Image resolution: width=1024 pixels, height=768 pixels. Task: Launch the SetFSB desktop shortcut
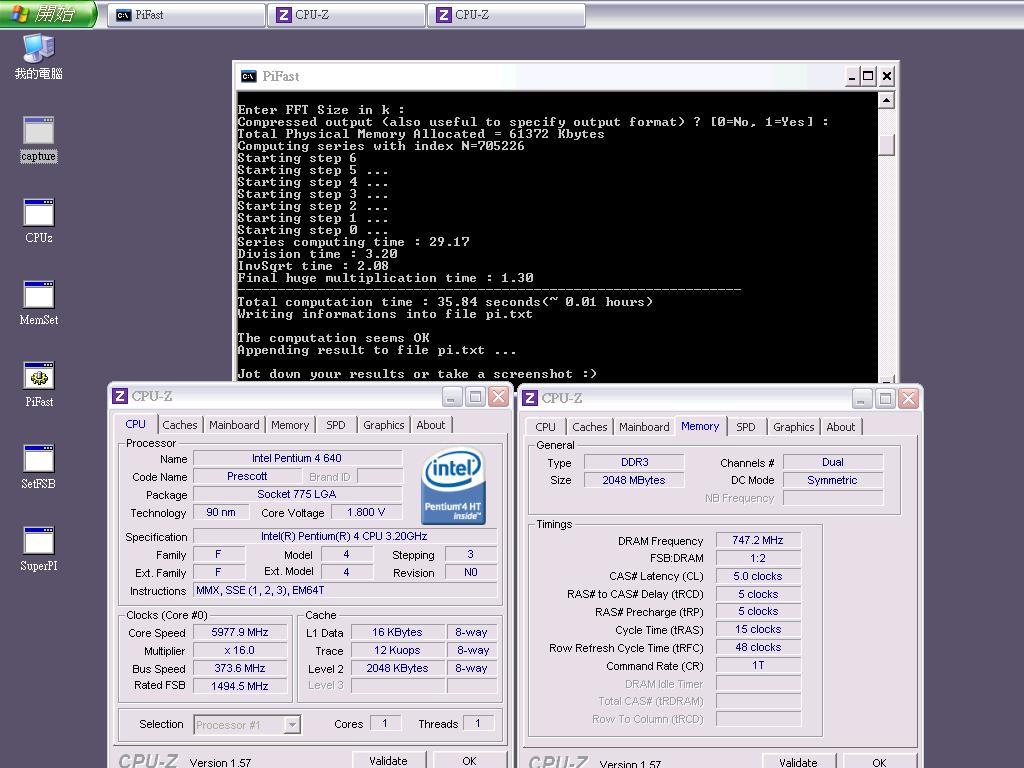[x=39, y=467]
